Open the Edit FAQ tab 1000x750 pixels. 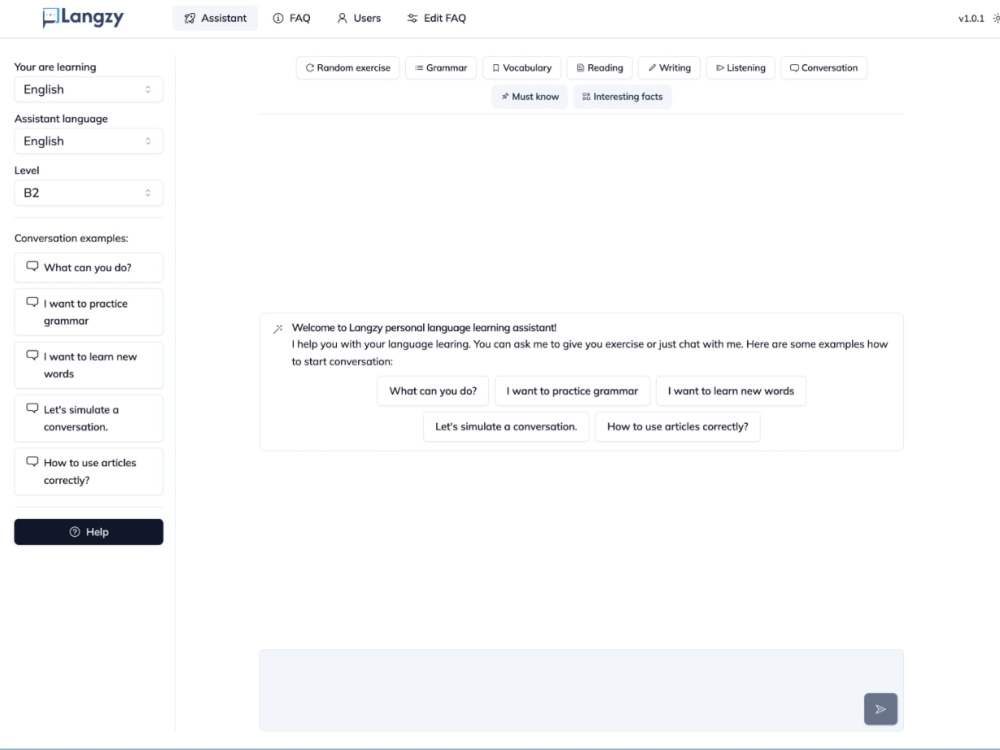(x=436, y=18)
